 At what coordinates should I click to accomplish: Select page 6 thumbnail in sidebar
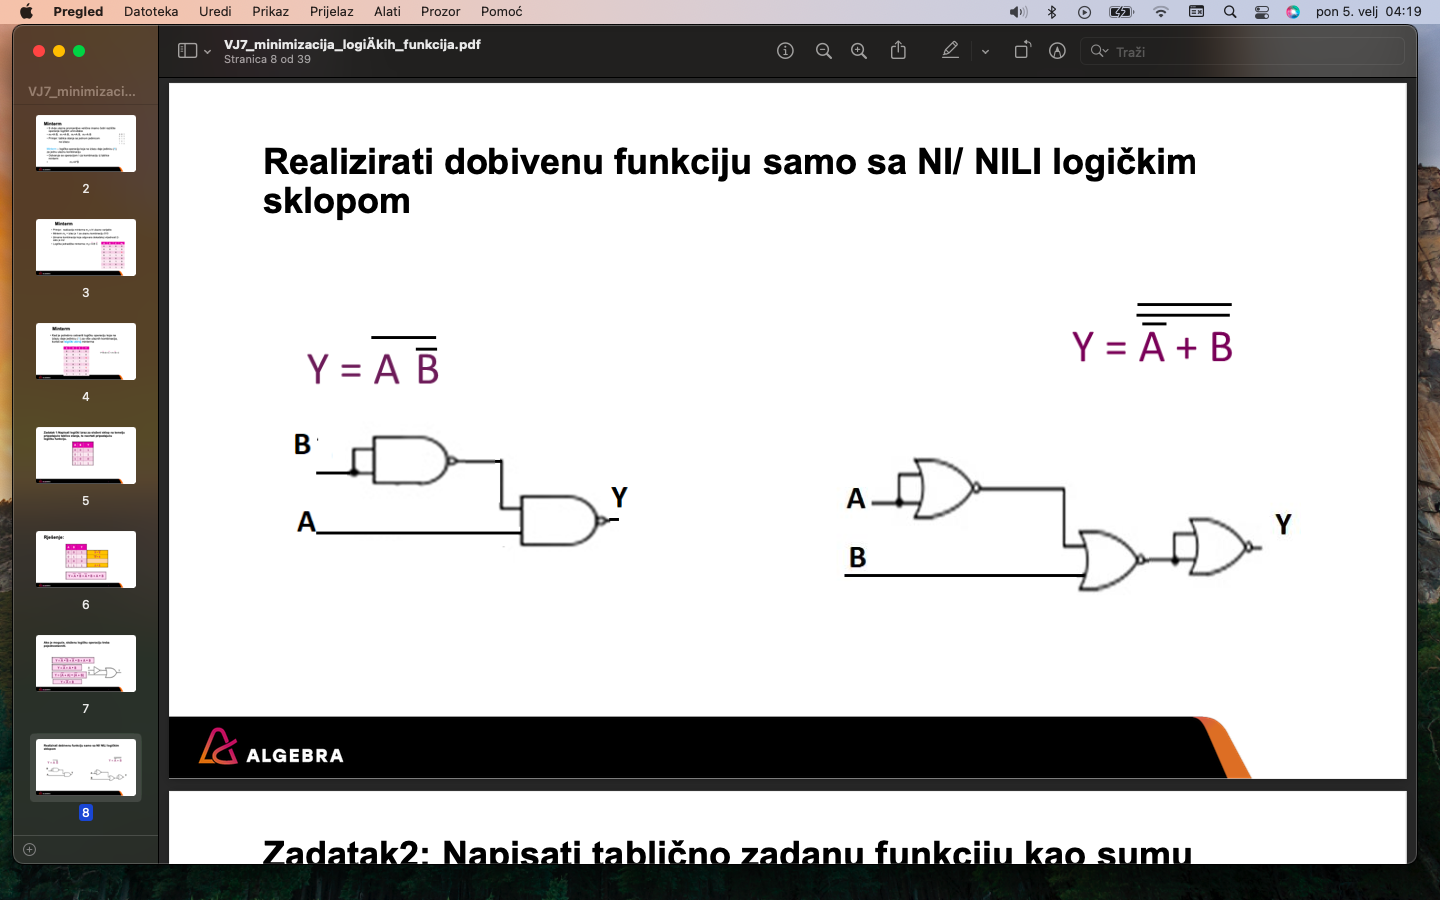click(86, 559)
